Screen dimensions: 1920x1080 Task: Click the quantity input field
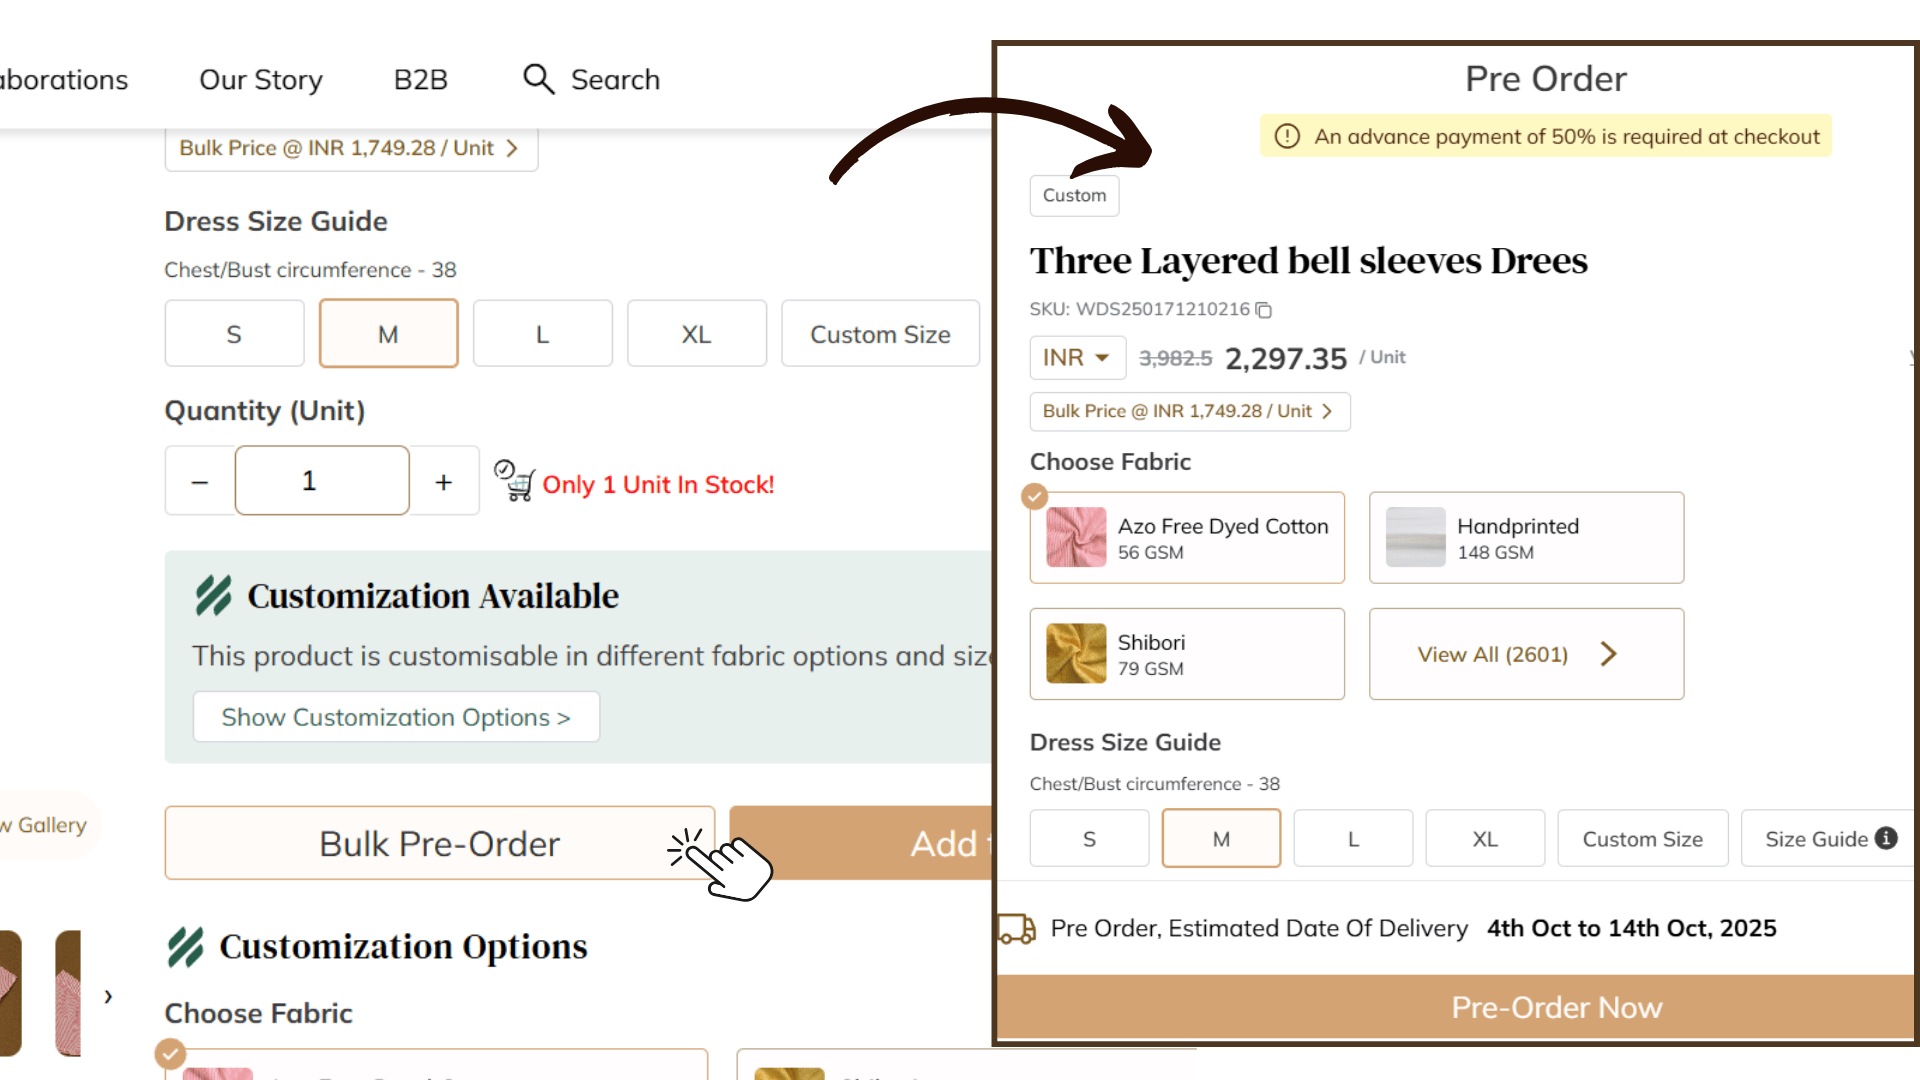(321, 481)
